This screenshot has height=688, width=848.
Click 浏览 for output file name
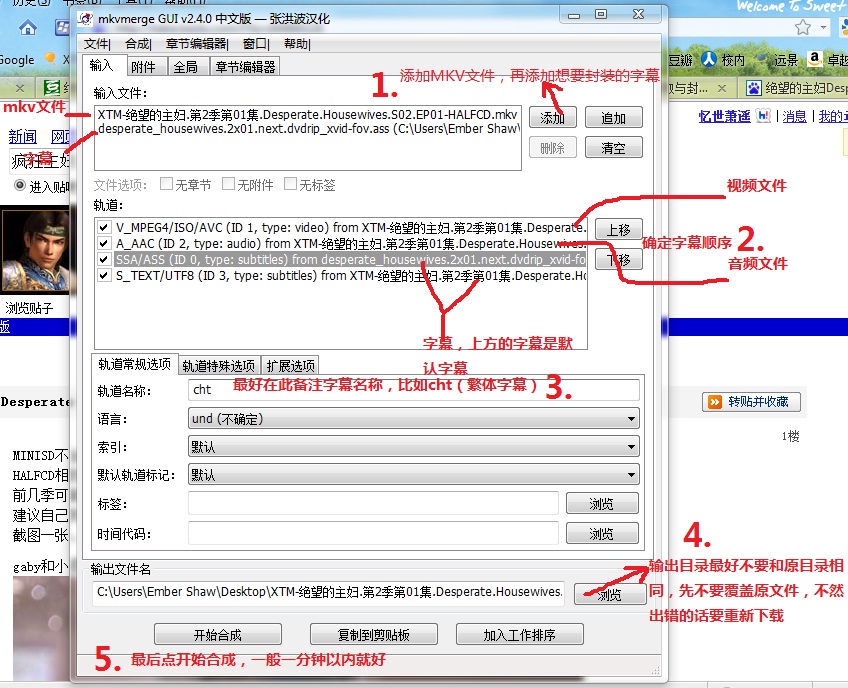(610, 594)
